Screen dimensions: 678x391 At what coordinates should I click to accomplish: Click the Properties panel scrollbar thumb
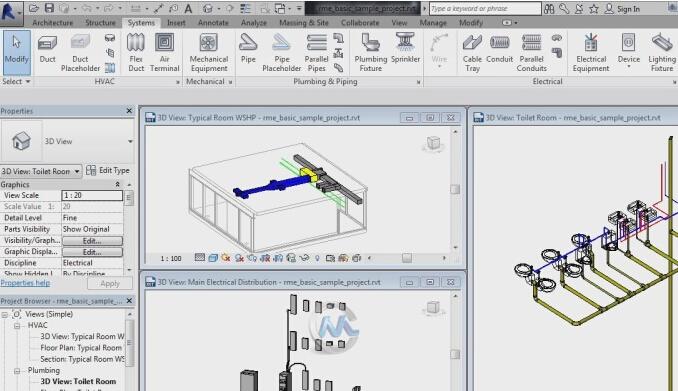128,199
